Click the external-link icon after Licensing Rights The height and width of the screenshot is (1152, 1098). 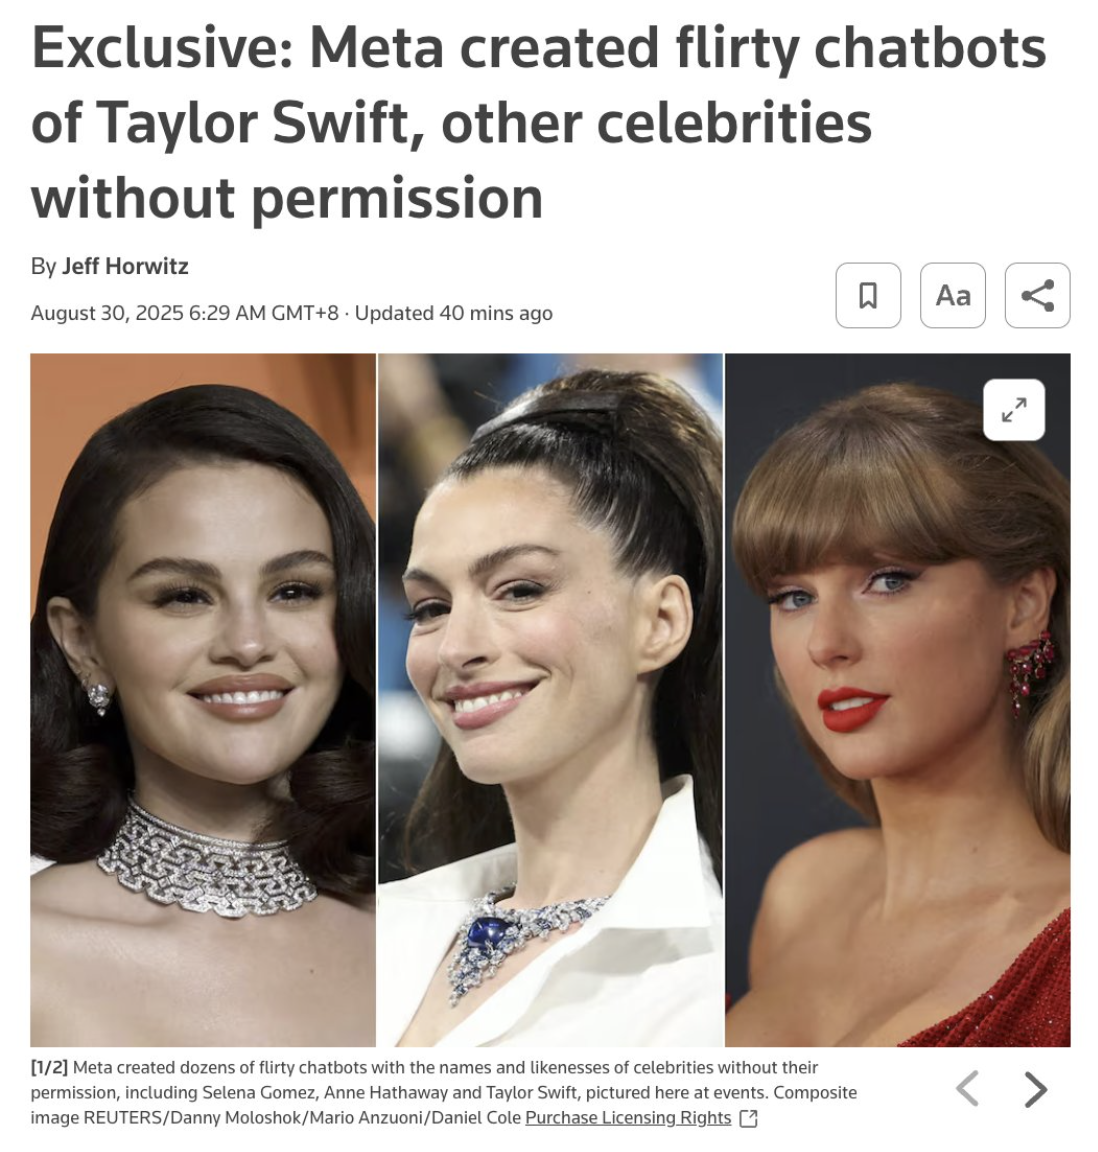pos(748,1118)
